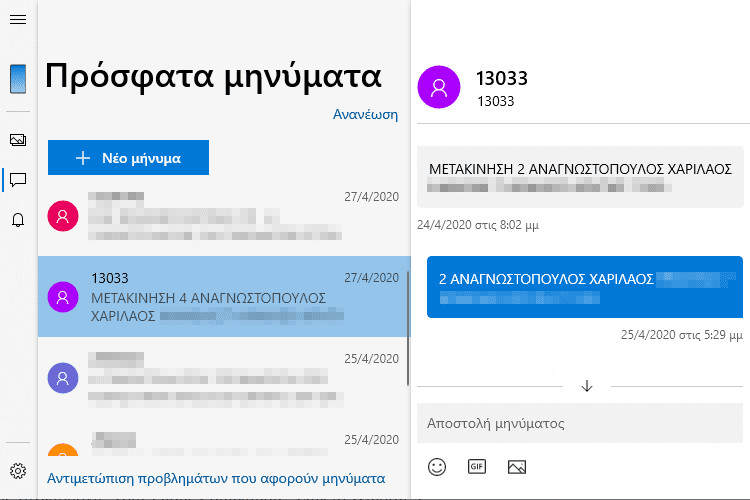Open the Notifications bell section
Viewport: 750px width, 500px height.
(18, 220)
